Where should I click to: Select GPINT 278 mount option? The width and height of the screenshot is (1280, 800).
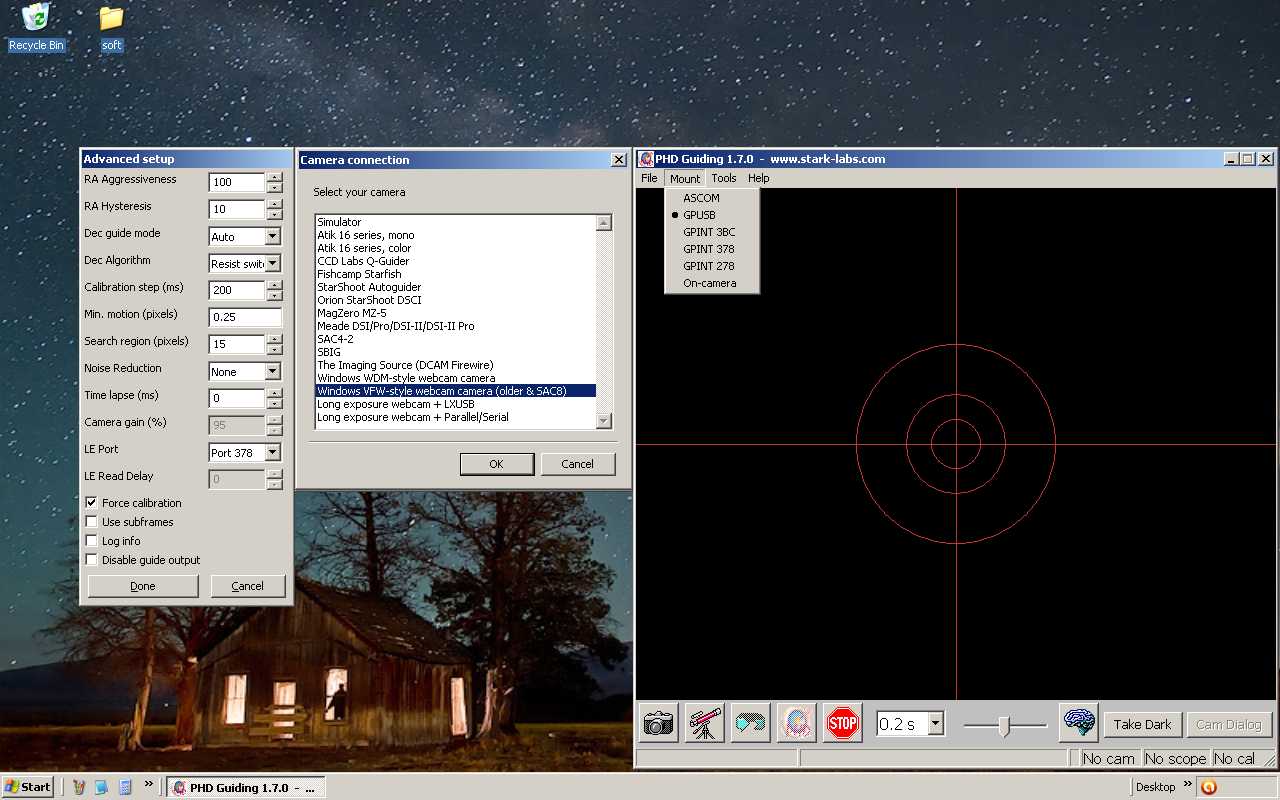click(x=712, y=266)
